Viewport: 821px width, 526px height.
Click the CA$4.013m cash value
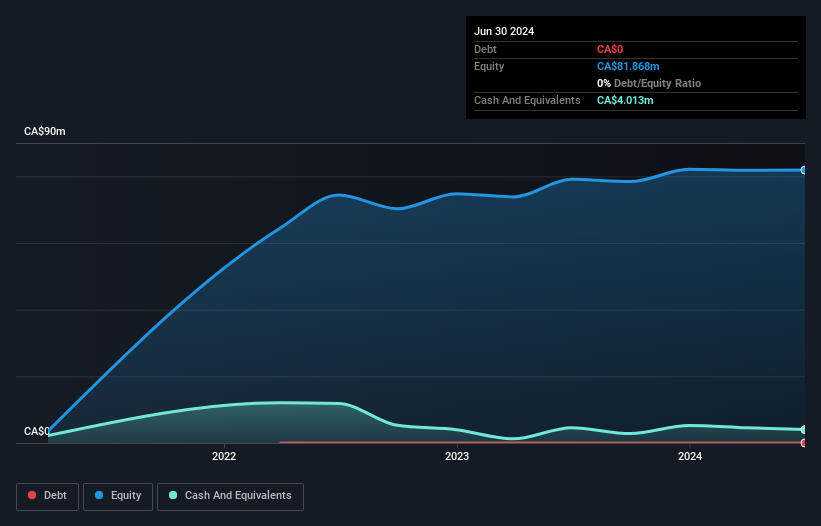(625, 100)
